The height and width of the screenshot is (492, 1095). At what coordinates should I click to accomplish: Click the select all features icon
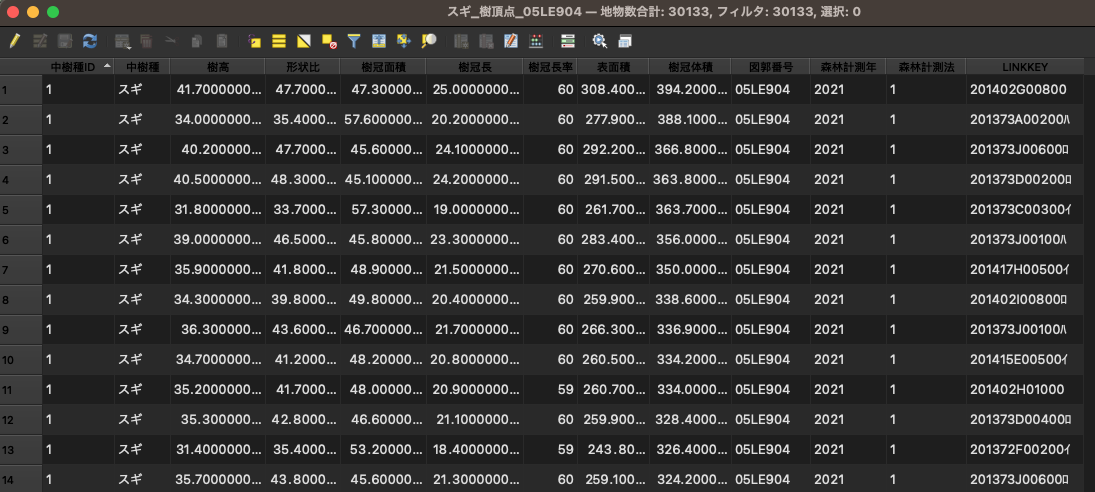click(x=279, y=41)
